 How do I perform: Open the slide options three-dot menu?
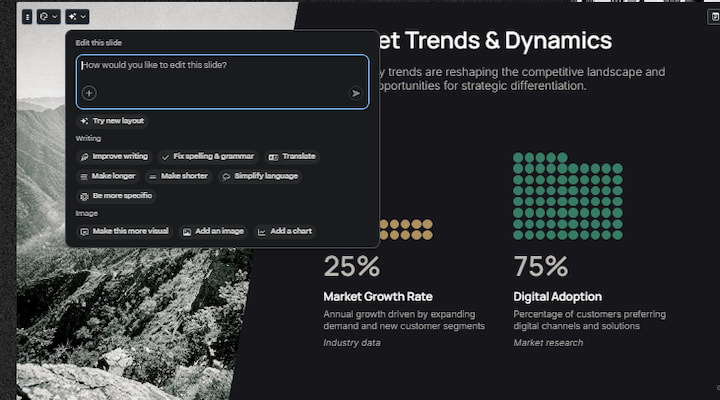click(27, 17)
